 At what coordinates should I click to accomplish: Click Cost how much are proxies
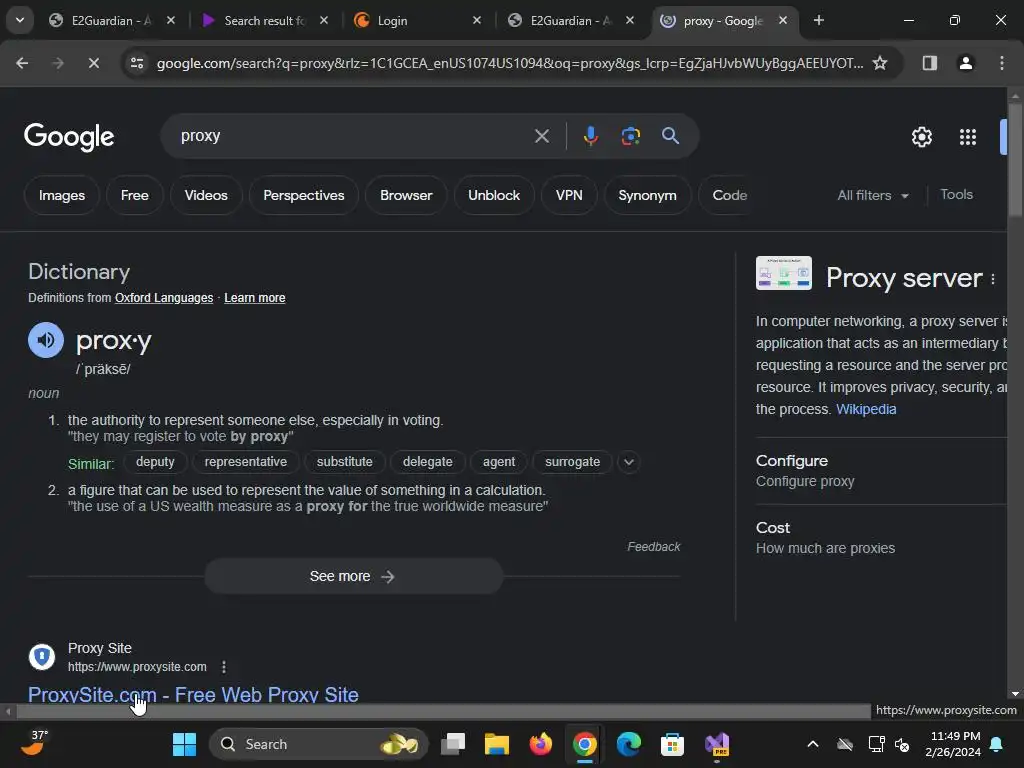881,538
